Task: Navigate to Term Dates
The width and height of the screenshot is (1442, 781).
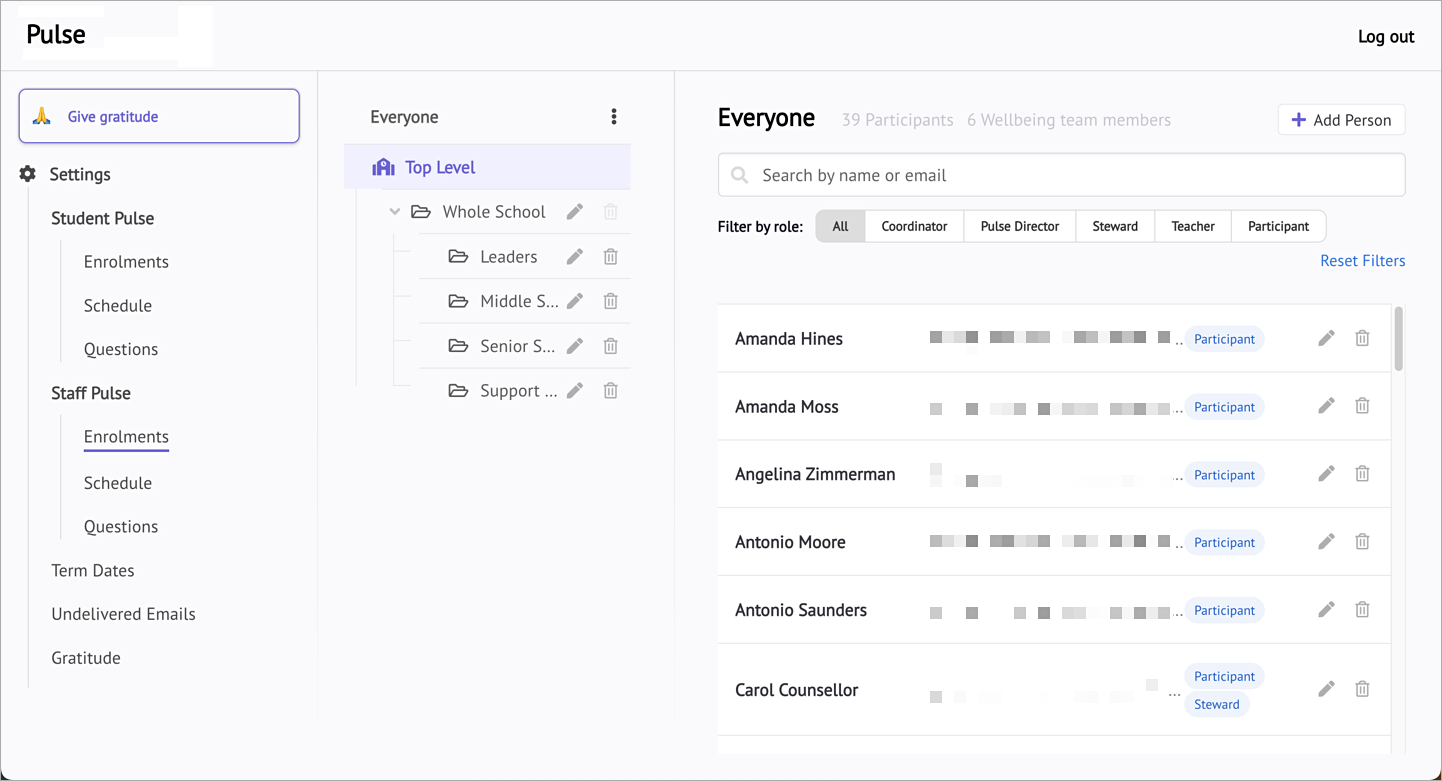Action: pyautogui.click(x=92, y=570)
